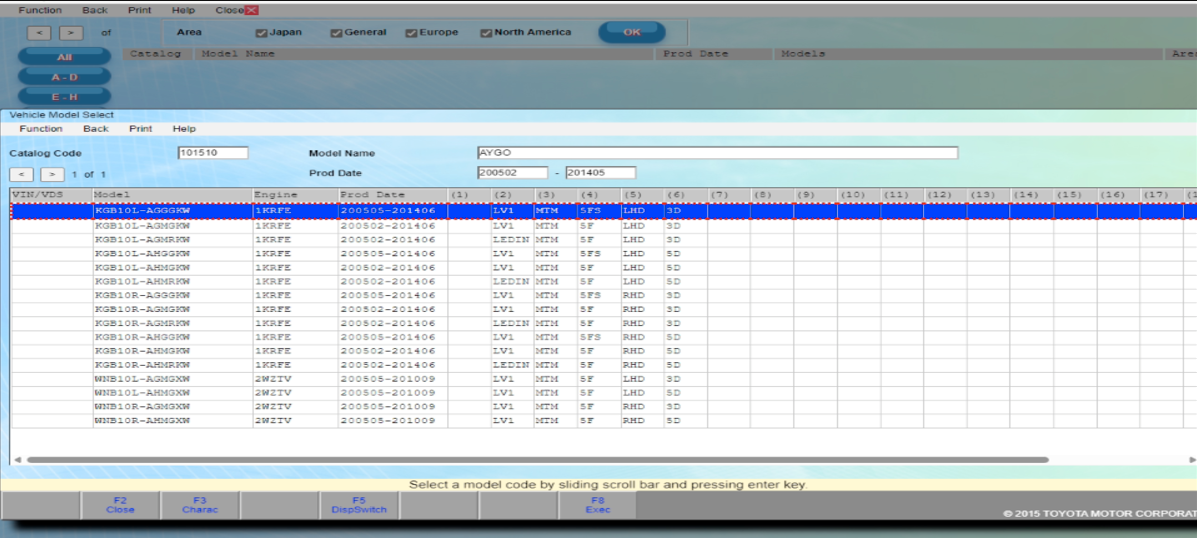Click the F5 DispSwitch function key button
The width and height of the screenshot is (1197, 538).
point(359,505)
